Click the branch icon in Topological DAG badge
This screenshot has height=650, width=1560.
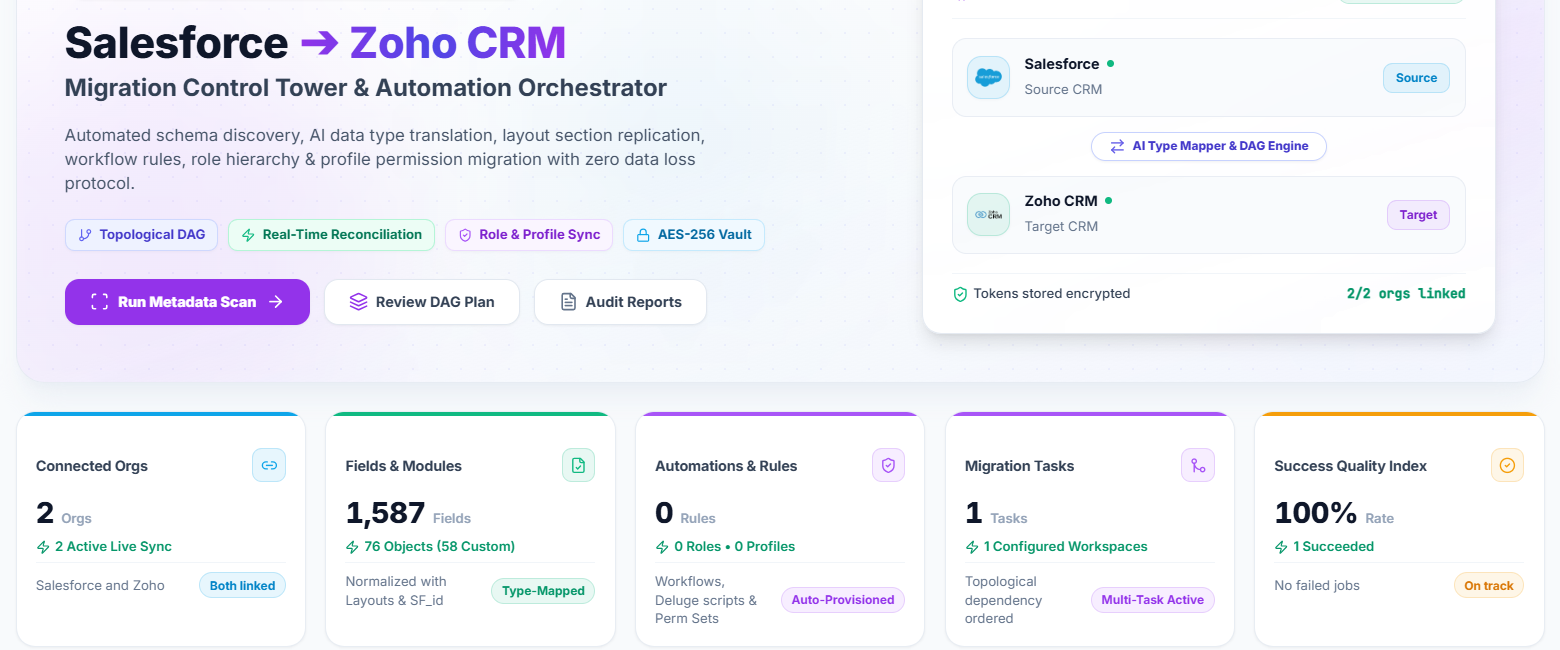[x=85, y=235]
